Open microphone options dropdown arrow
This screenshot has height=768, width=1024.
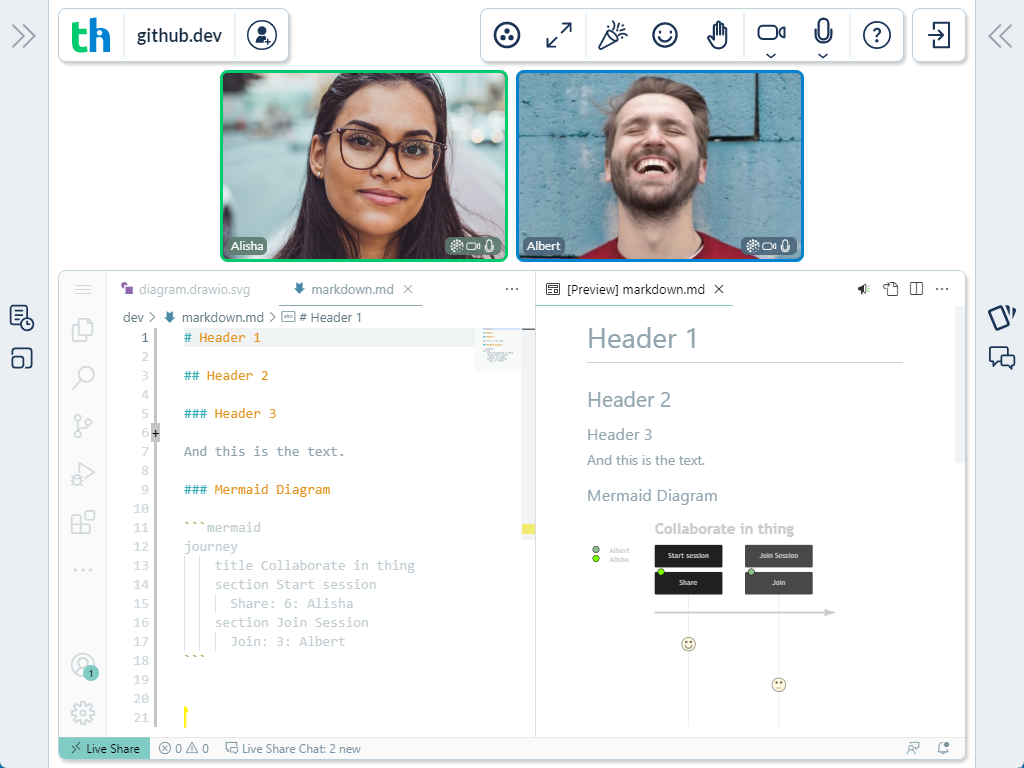point(824,56)
